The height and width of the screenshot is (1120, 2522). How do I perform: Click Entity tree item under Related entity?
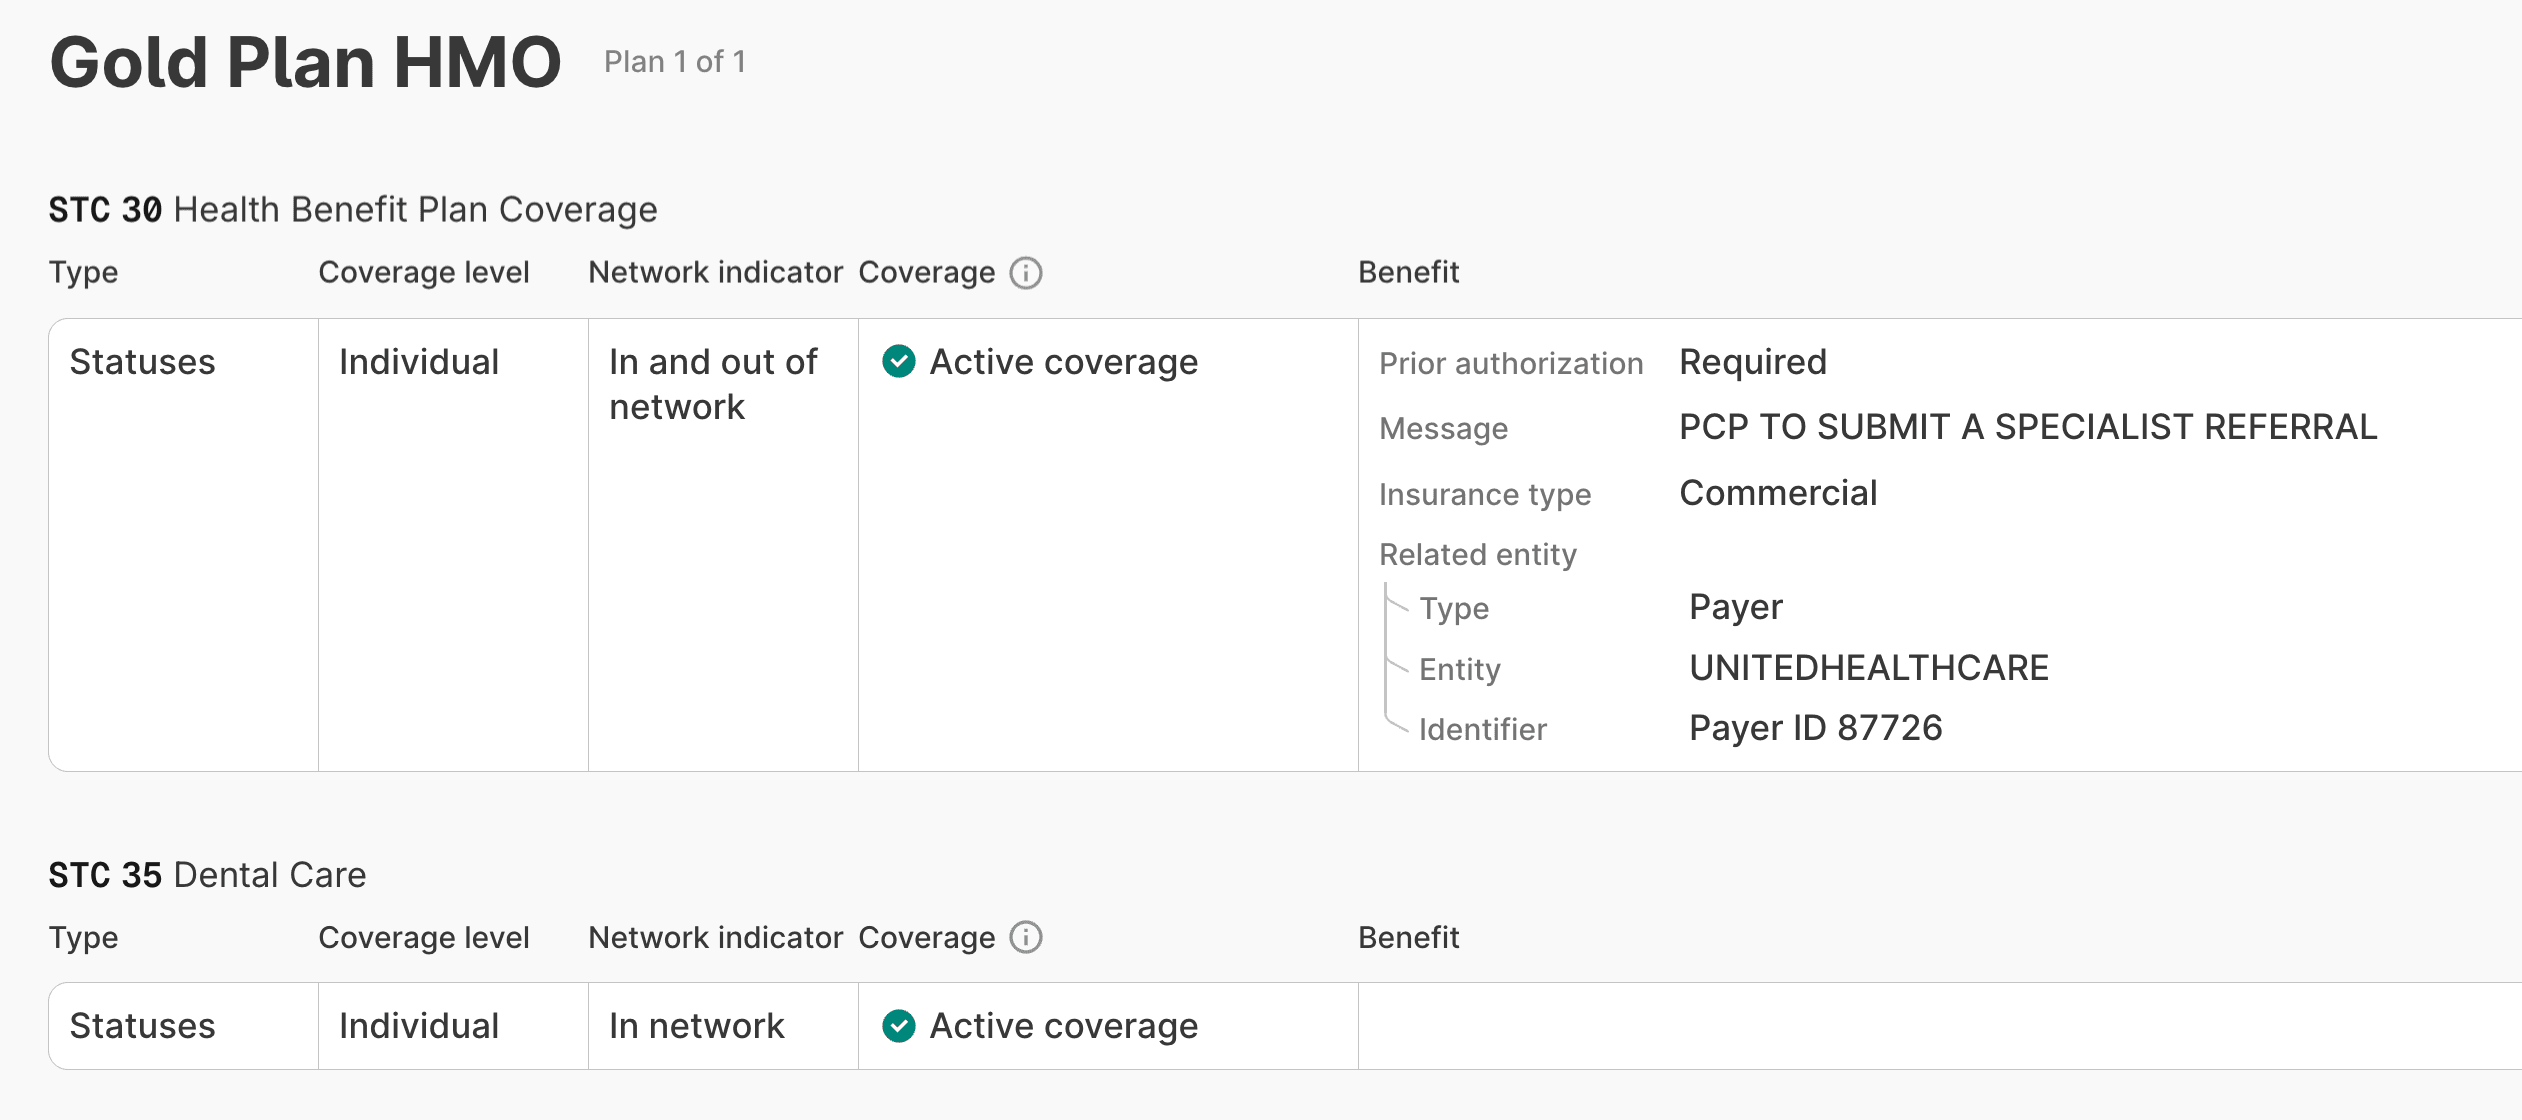tap(1460, 670)
